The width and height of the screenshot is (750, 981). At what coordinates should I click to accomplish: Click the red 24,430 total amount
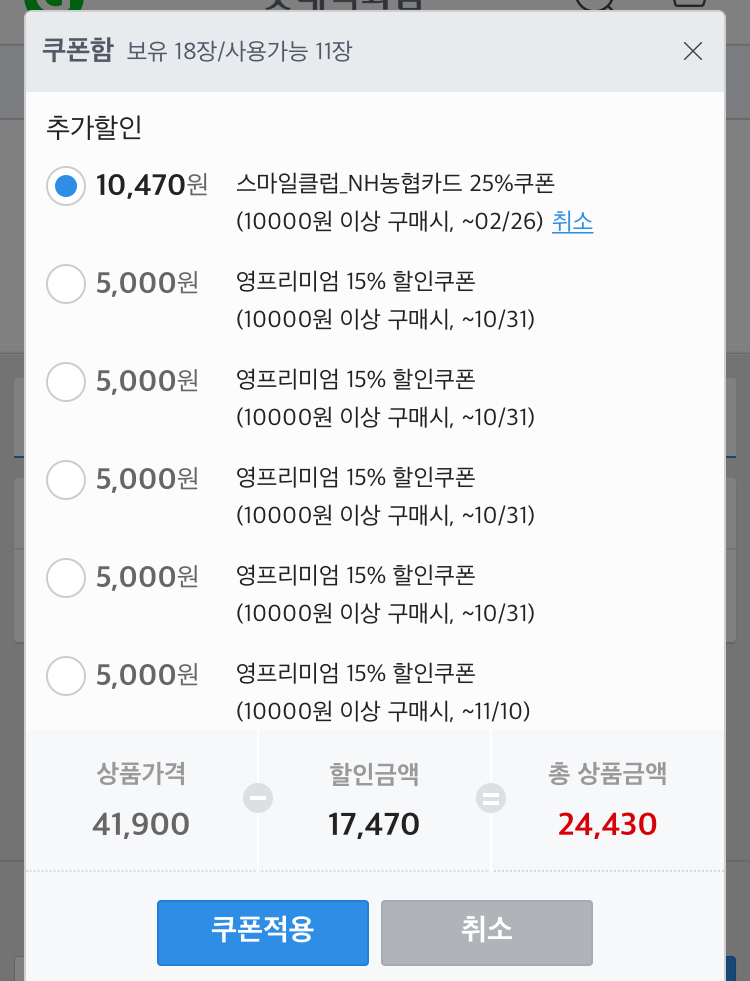click(607, 824)
